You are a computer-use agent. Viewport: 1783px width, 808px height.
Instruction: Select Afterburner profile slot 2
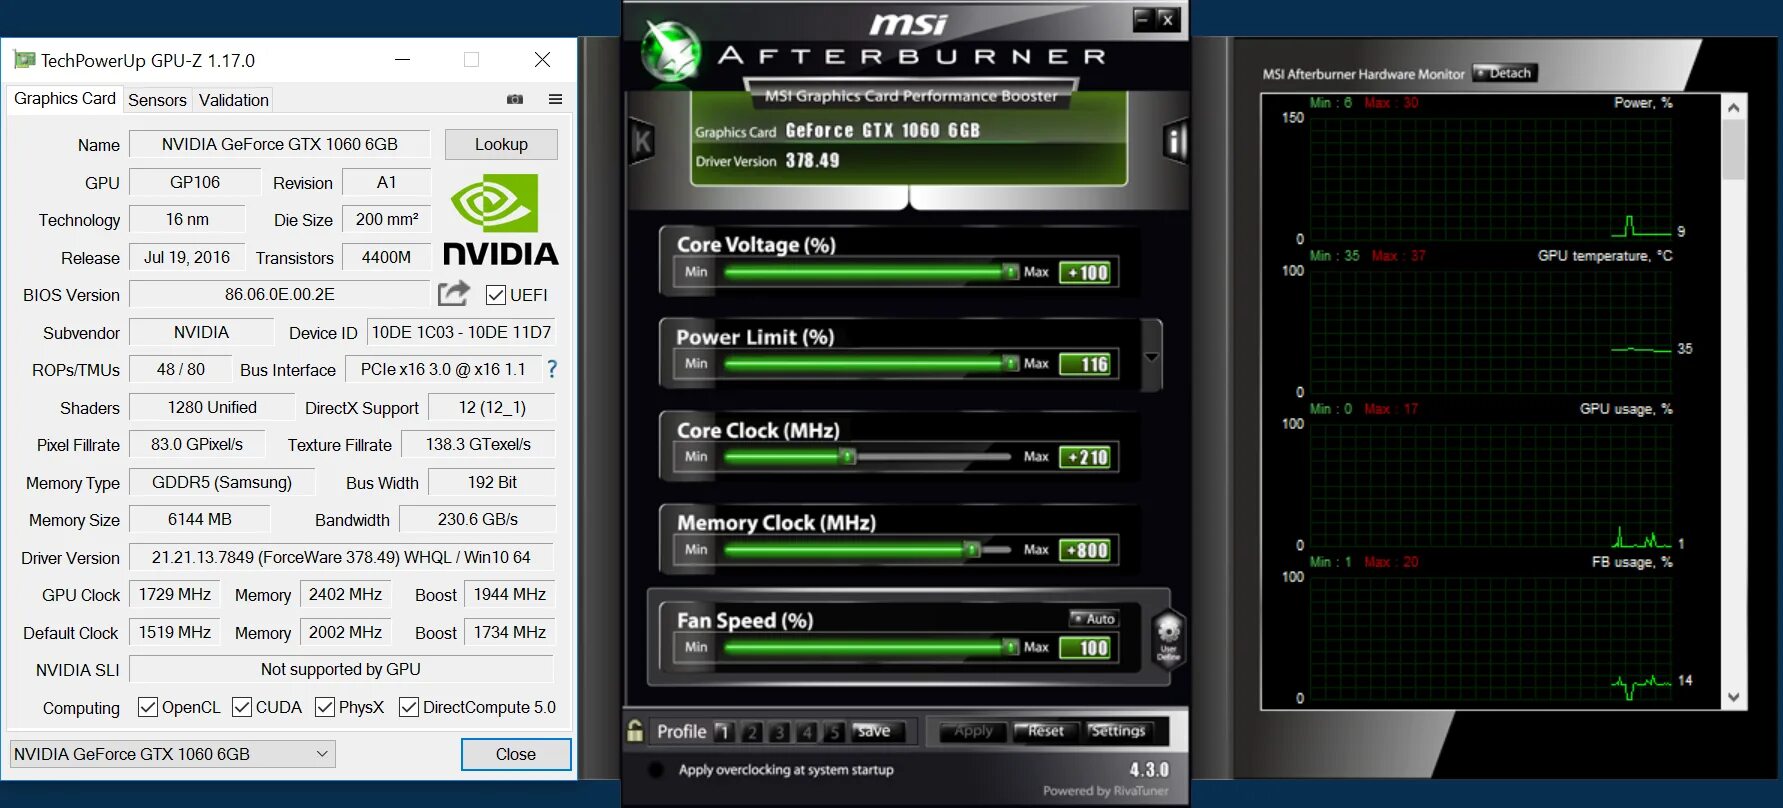(x=752, y=732)
